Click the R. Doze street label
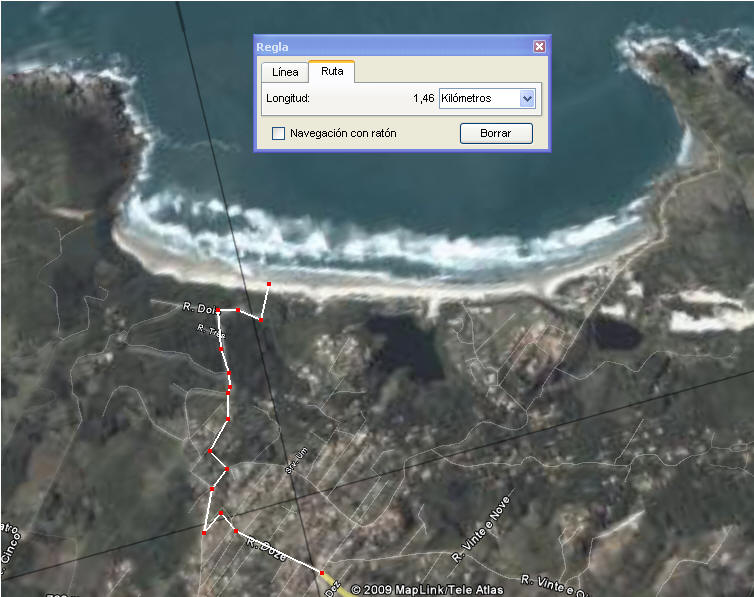 click(x=265, y=550)
